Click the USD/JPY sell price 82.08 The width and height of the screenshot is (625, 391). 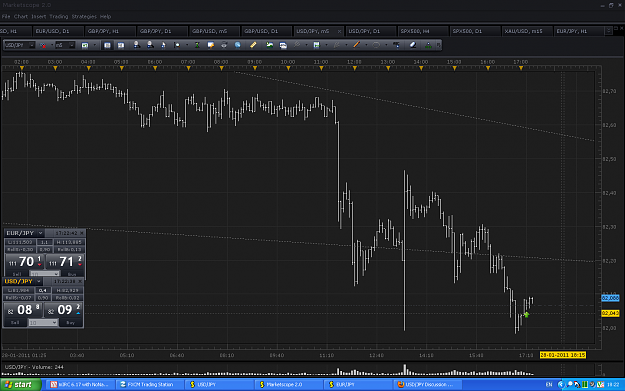click(x=23, y=310)
